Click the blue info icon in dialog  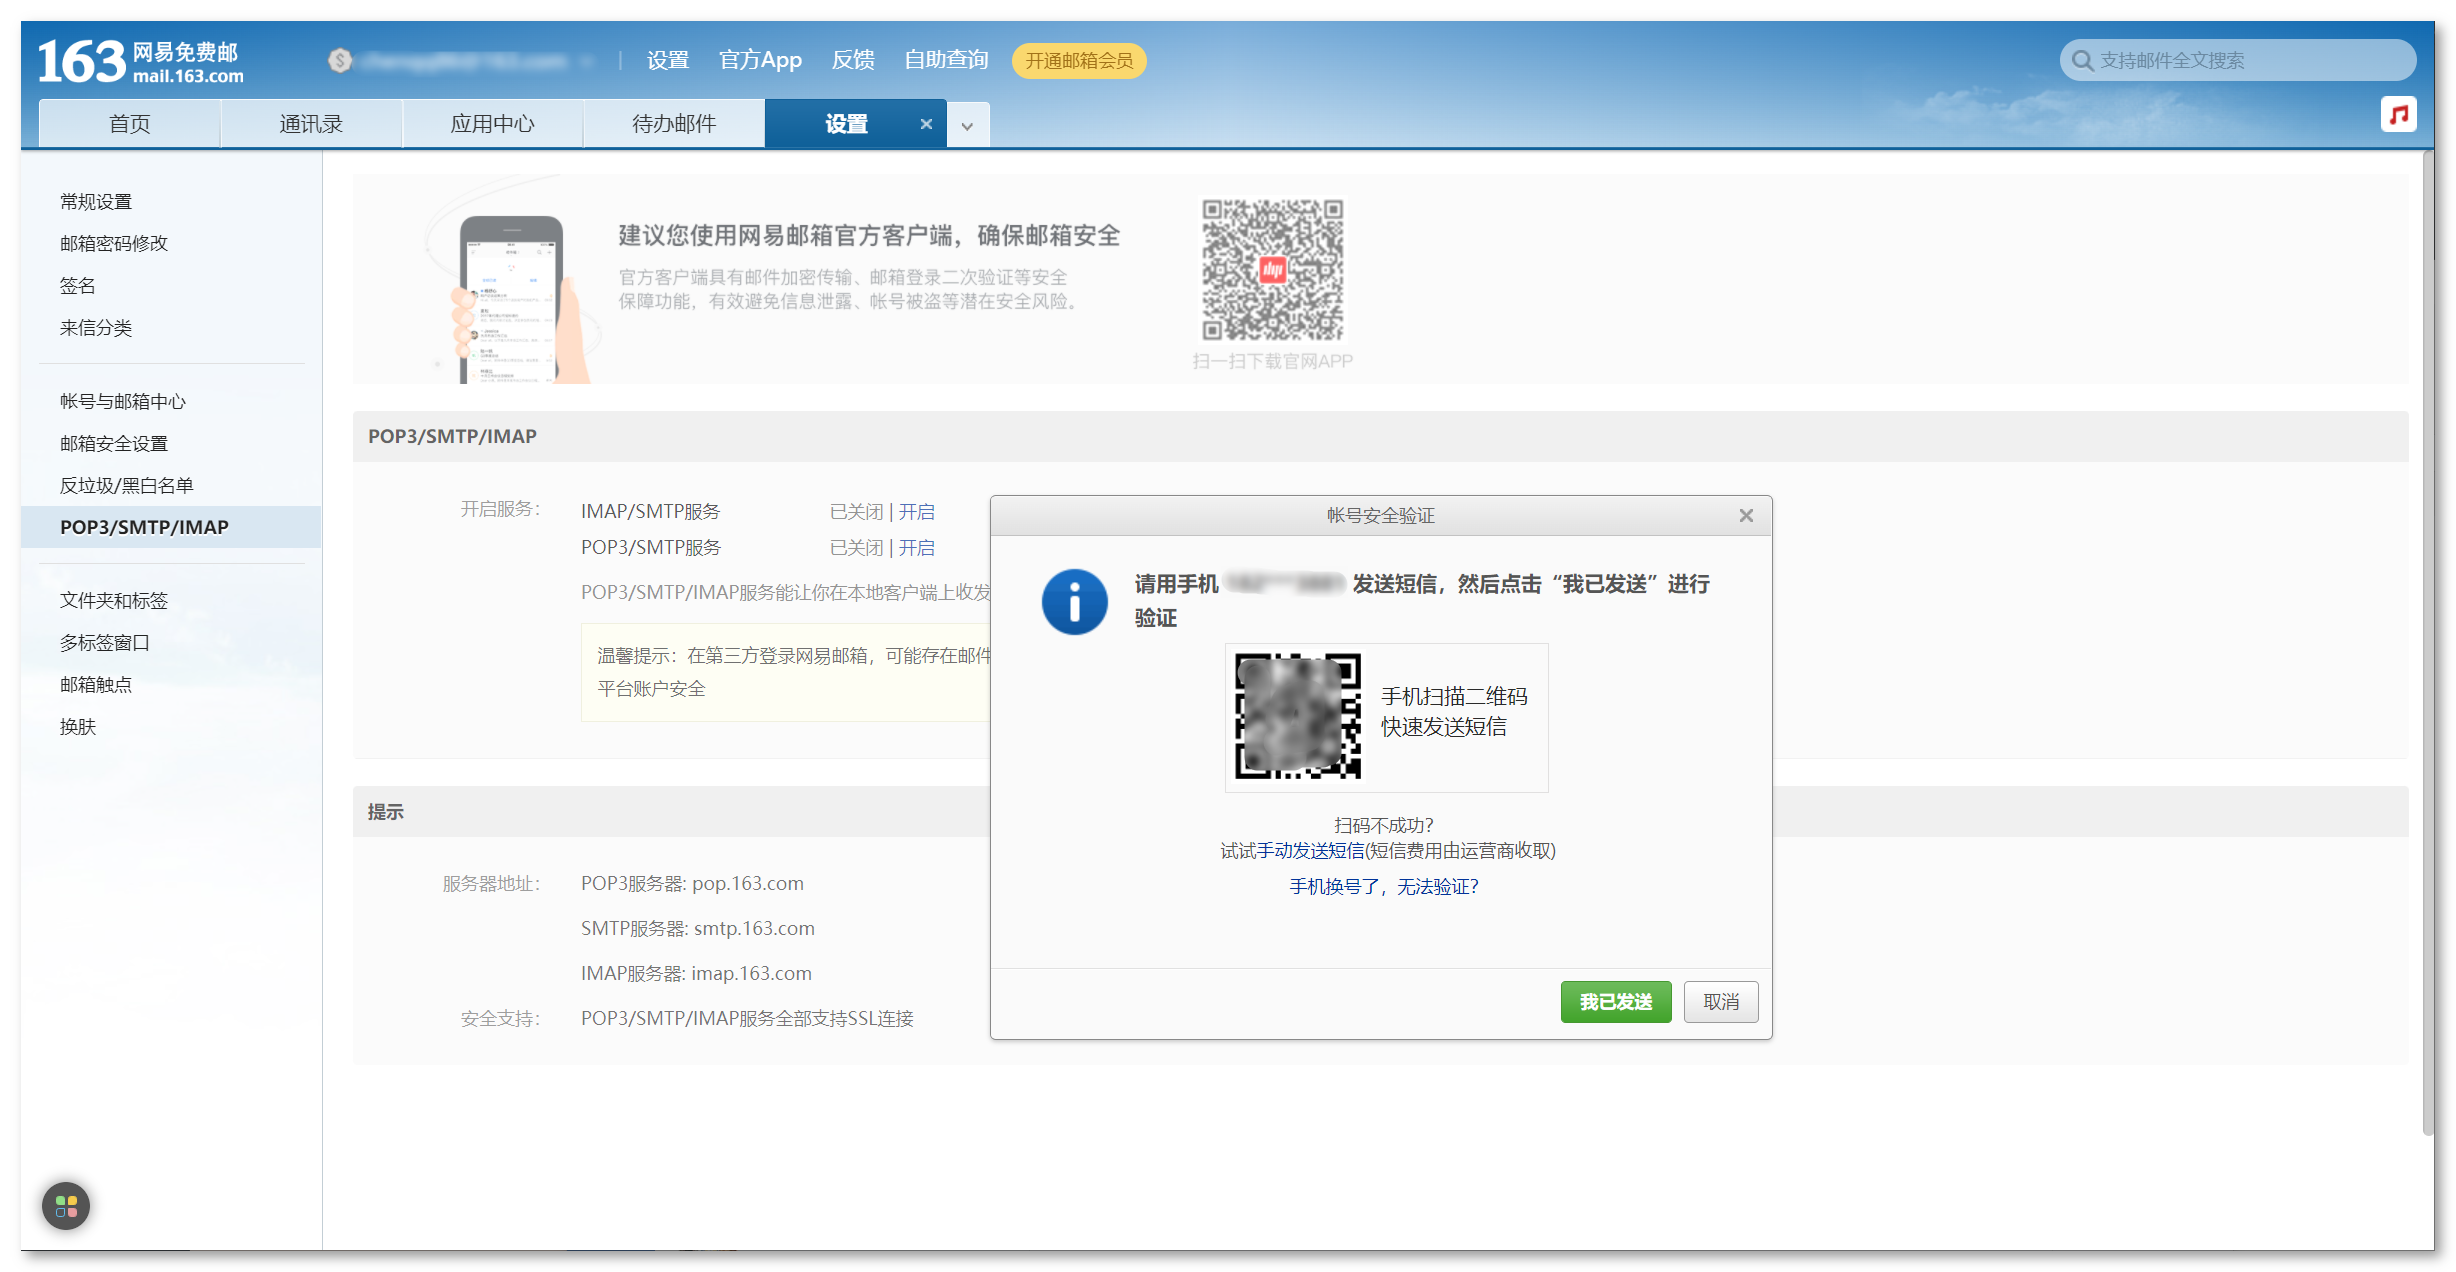pyautogui.click(x=1074, y=602)
